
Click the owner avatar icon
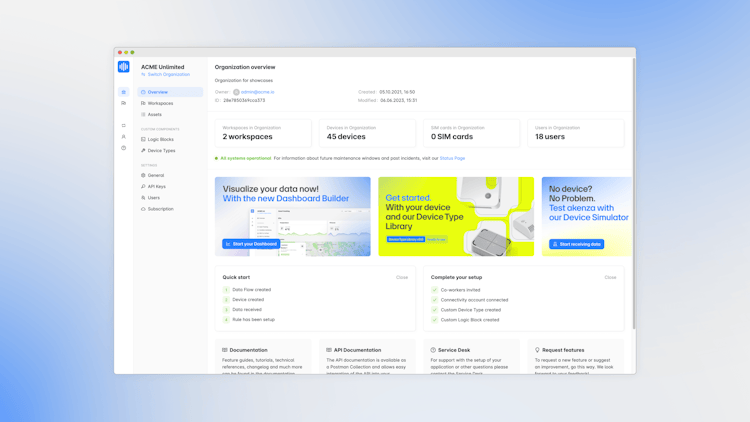coord(236,92)
